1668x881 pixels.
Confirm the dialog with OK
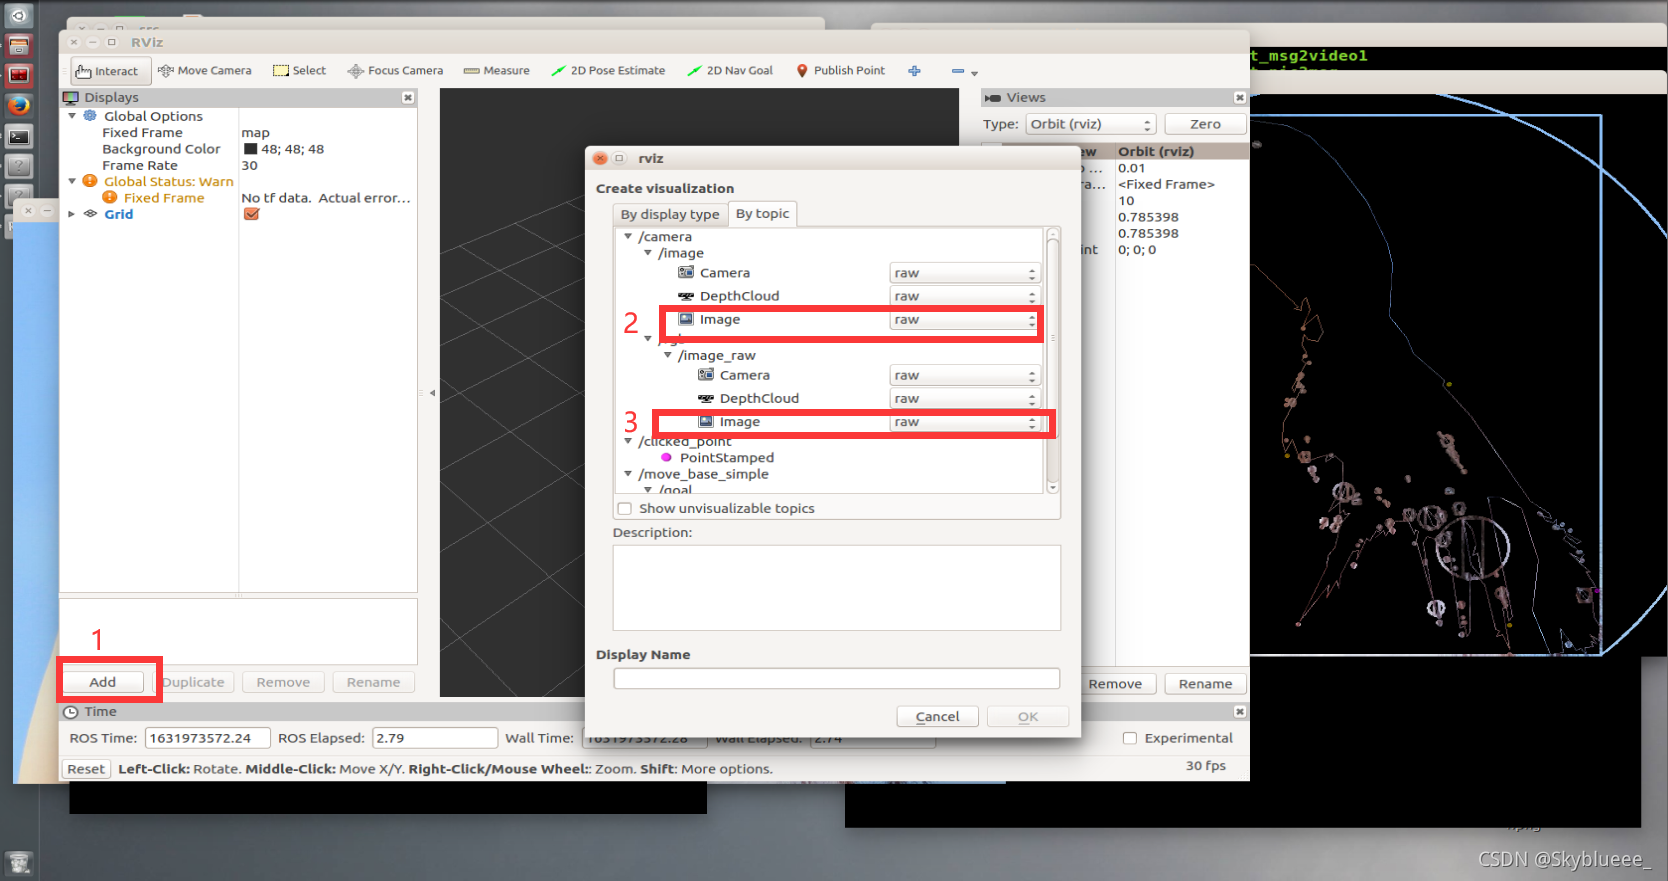[1028, 717]
